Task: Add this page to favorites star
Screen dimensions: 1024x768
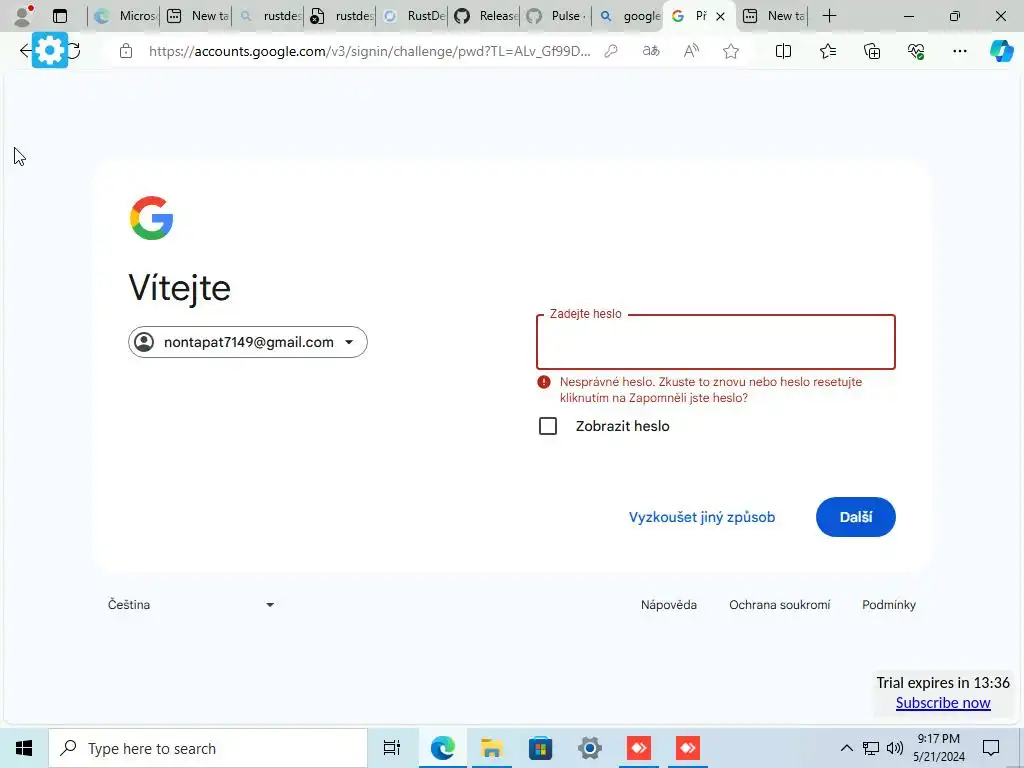Action: 731,51
